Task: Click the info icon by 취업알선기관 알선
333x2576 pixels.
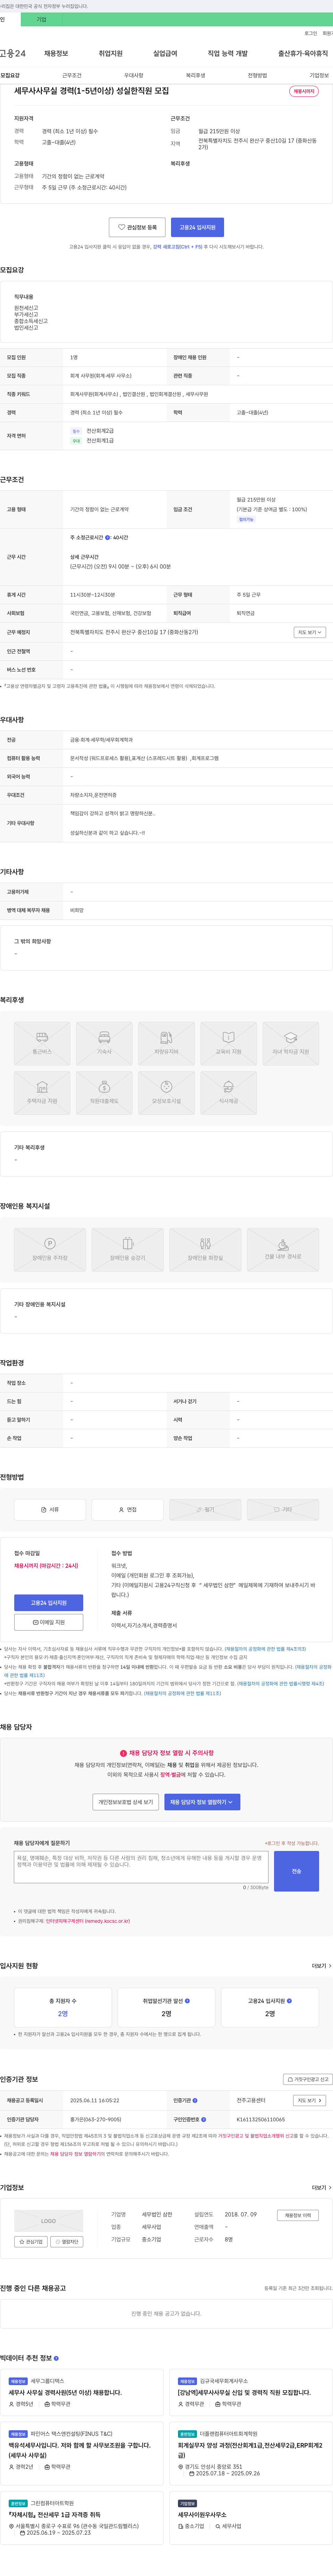Action: 187,2001
